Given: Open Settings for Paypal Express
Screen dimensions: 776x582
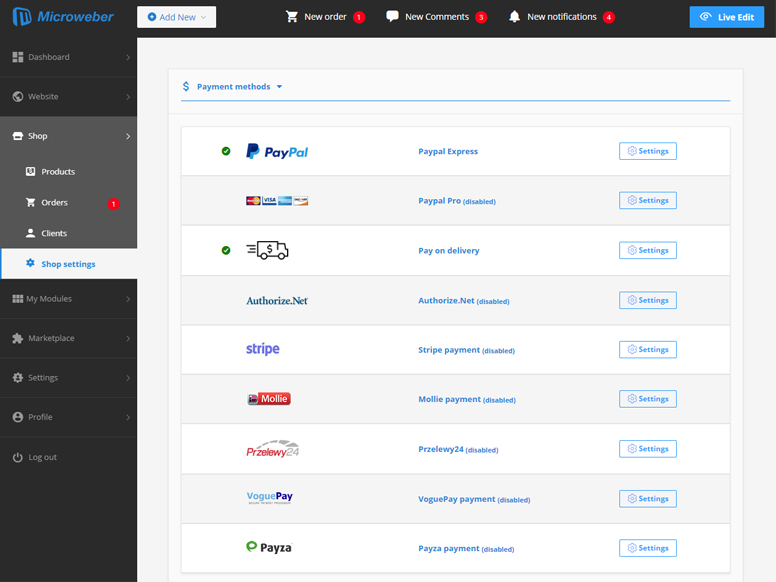Looking at the screenshot, I should (648, 151).
